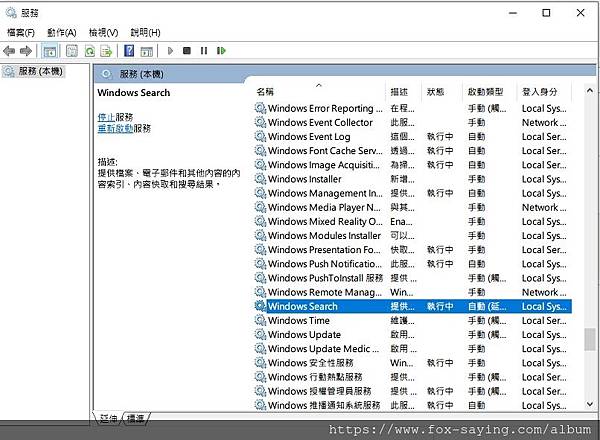Screen dimensions: 600x440
Task: Sort by 名稱 column header
Action: pyautogui.click(x=320, y=92)
